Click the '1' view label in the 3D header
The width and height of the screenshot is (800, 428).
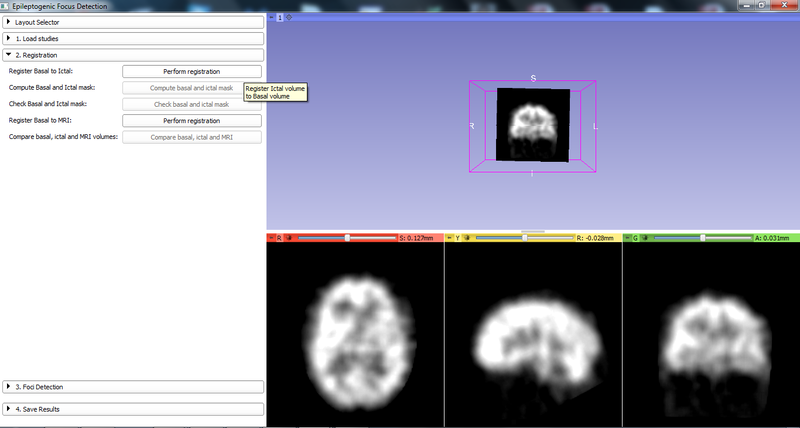[x=280, y=17]
